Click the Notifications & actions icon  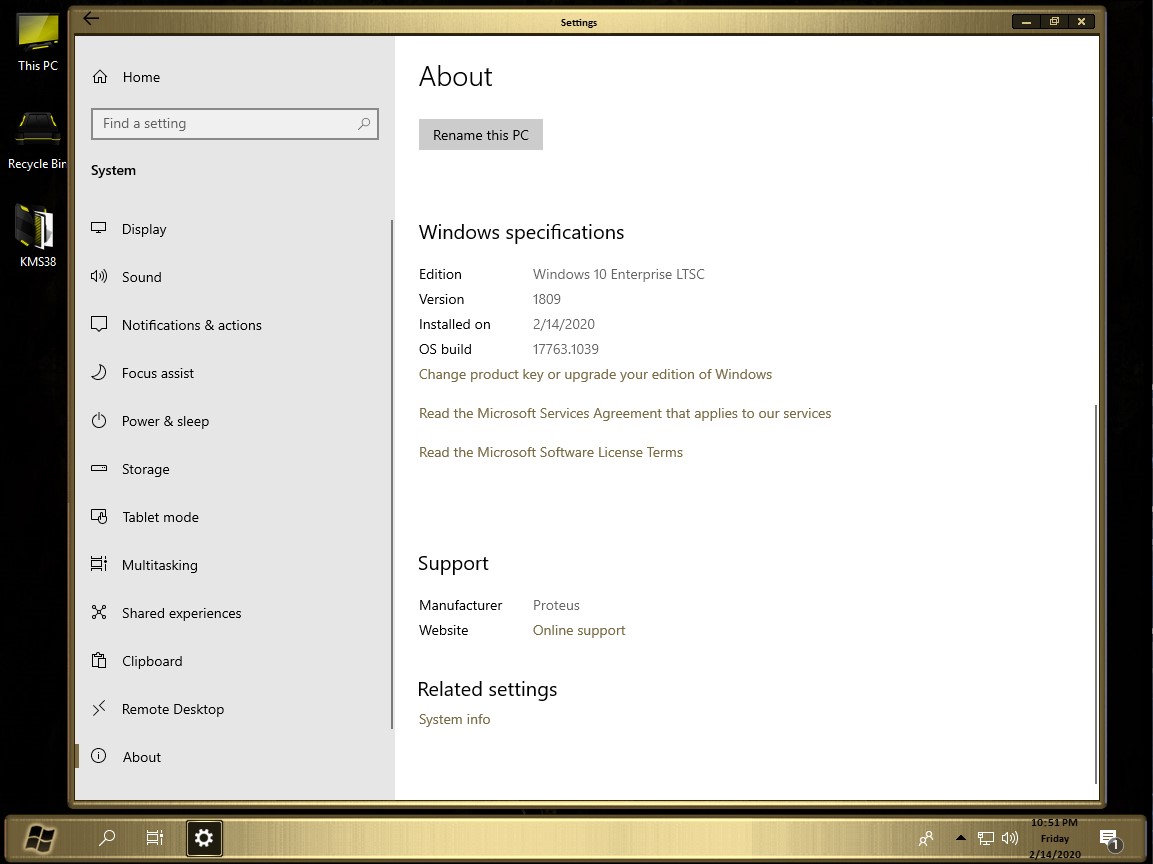[x=99, y=324]
